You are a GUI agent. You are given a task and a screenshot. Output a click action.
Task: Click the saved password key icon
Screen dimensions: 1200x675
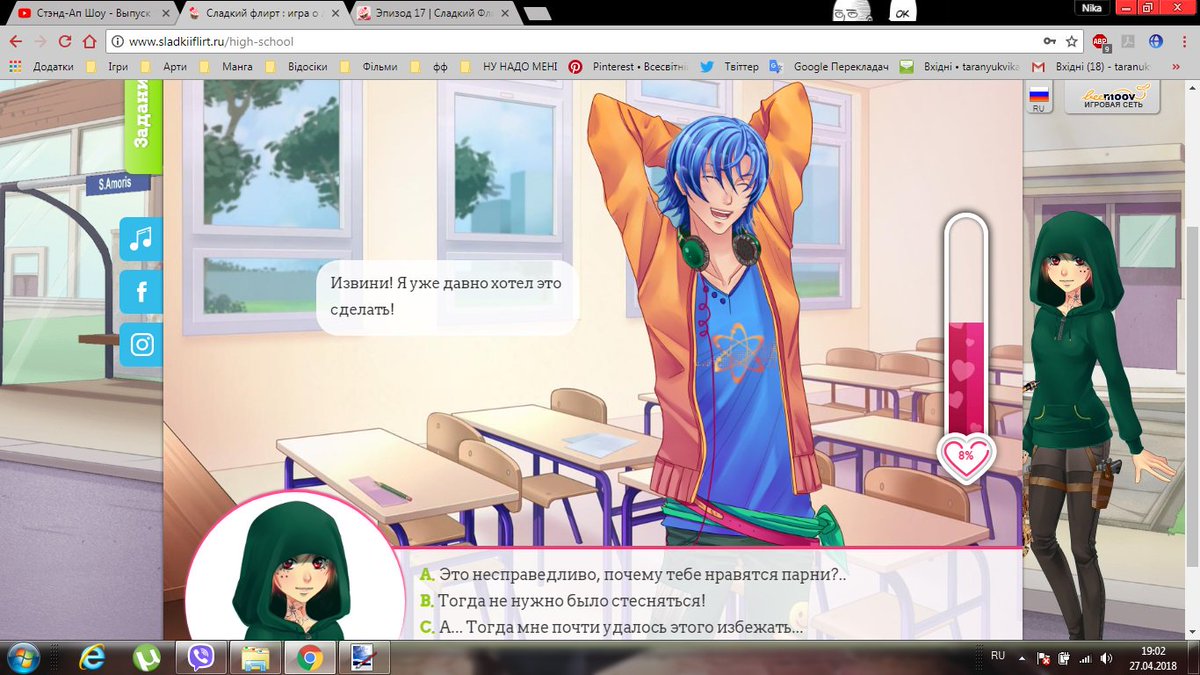click(1049, 42)
